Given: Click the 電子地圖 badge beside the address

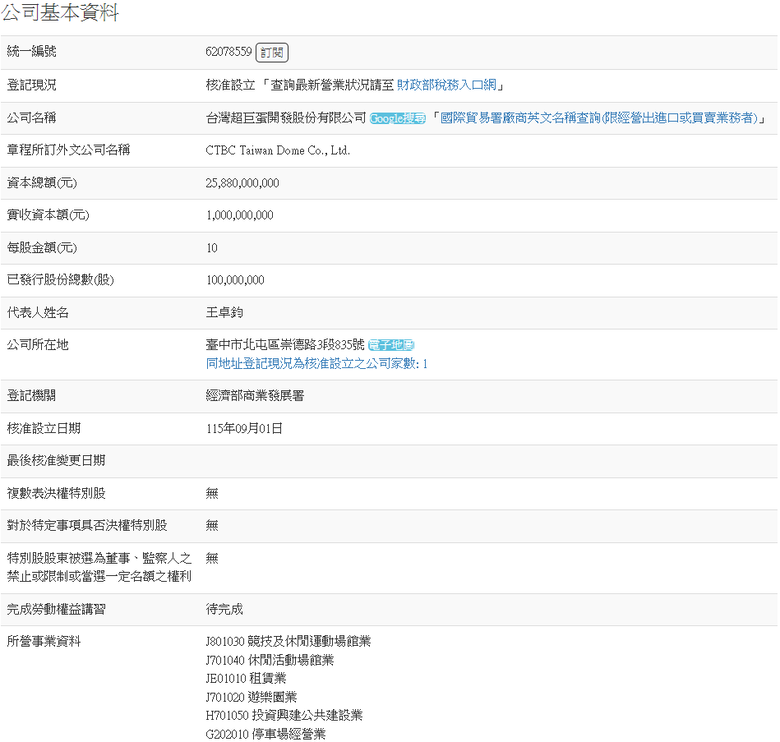Looking at the screenshot, I should pos(391,345).
